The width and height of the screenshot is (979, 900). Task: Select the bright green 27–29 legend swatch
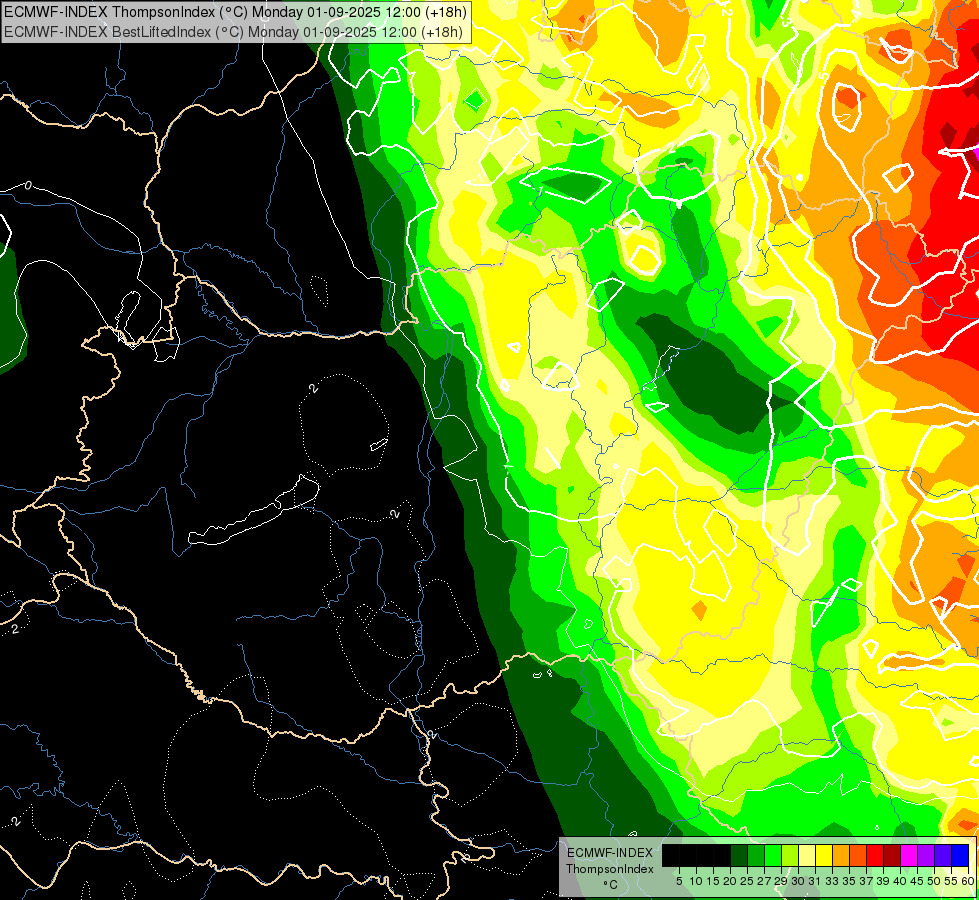pos(773,855)
